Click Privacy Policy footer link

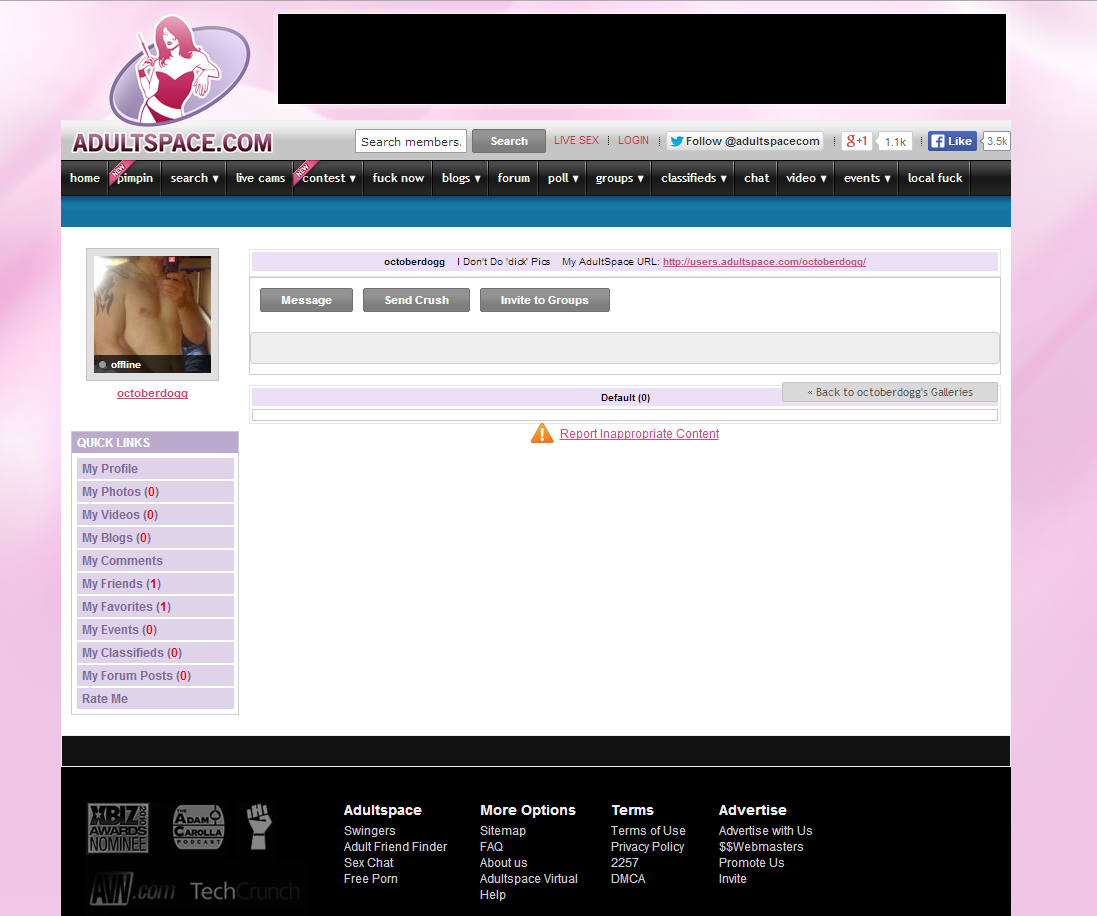(647, 847)
